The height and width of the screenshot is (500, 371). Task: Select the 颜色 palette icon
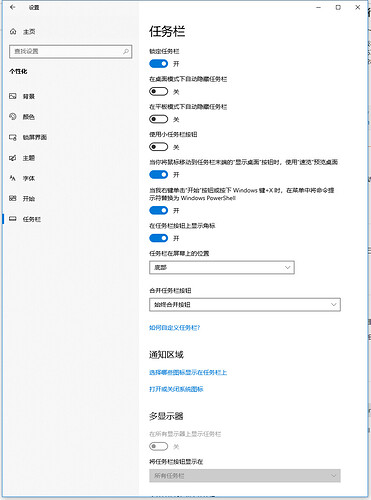(13, 117)
